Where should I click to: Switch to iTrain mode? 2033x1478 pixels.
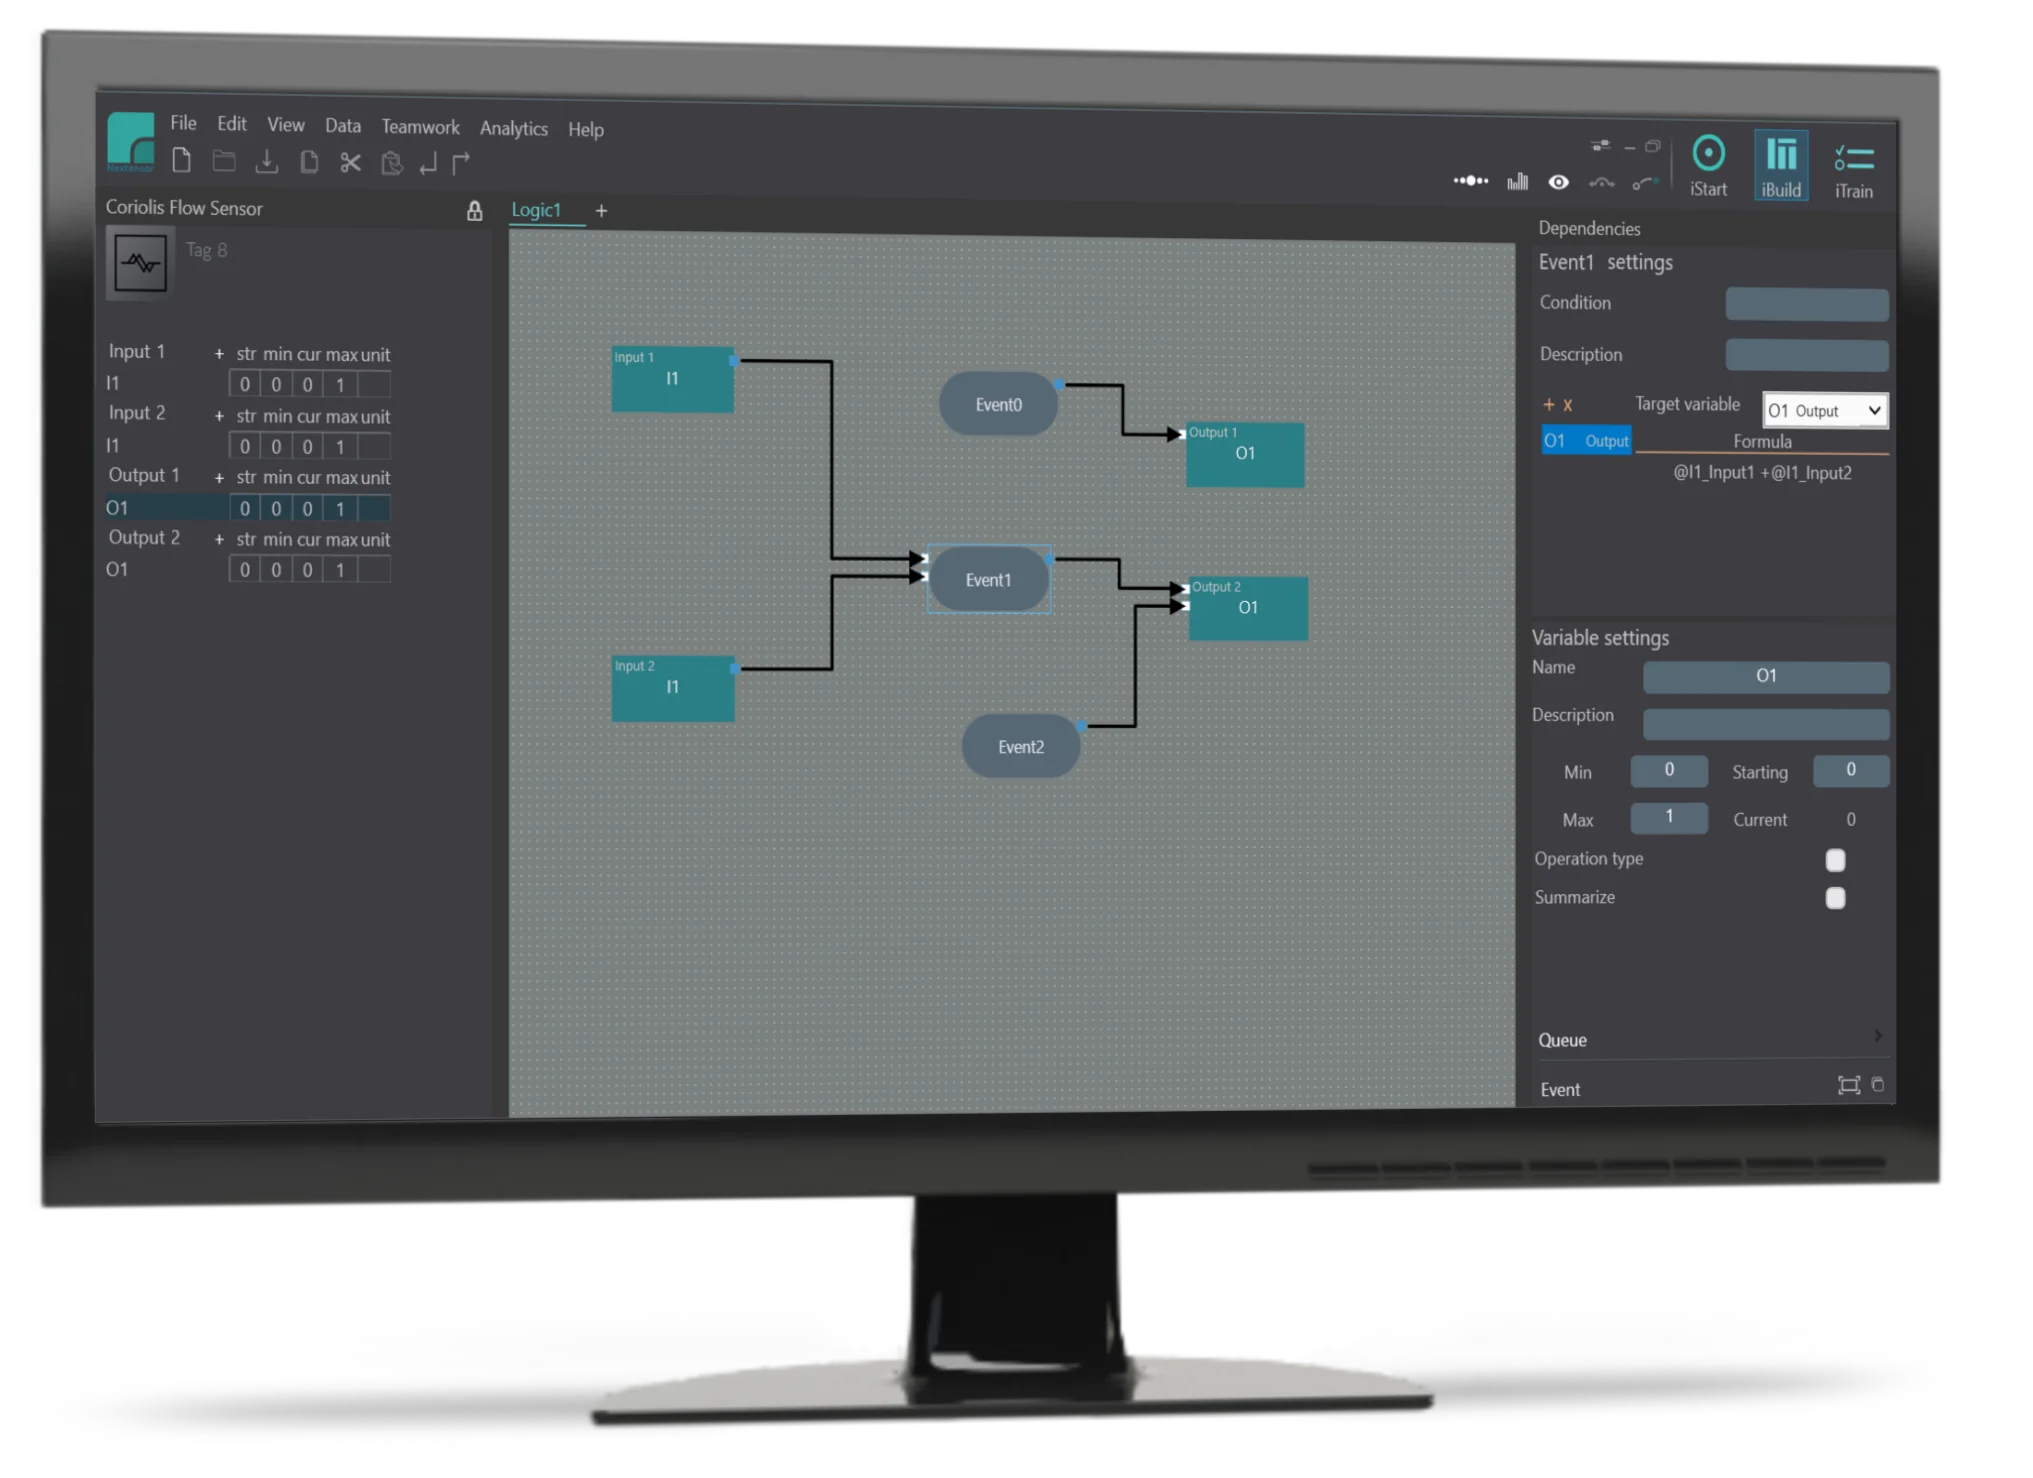1853,169
